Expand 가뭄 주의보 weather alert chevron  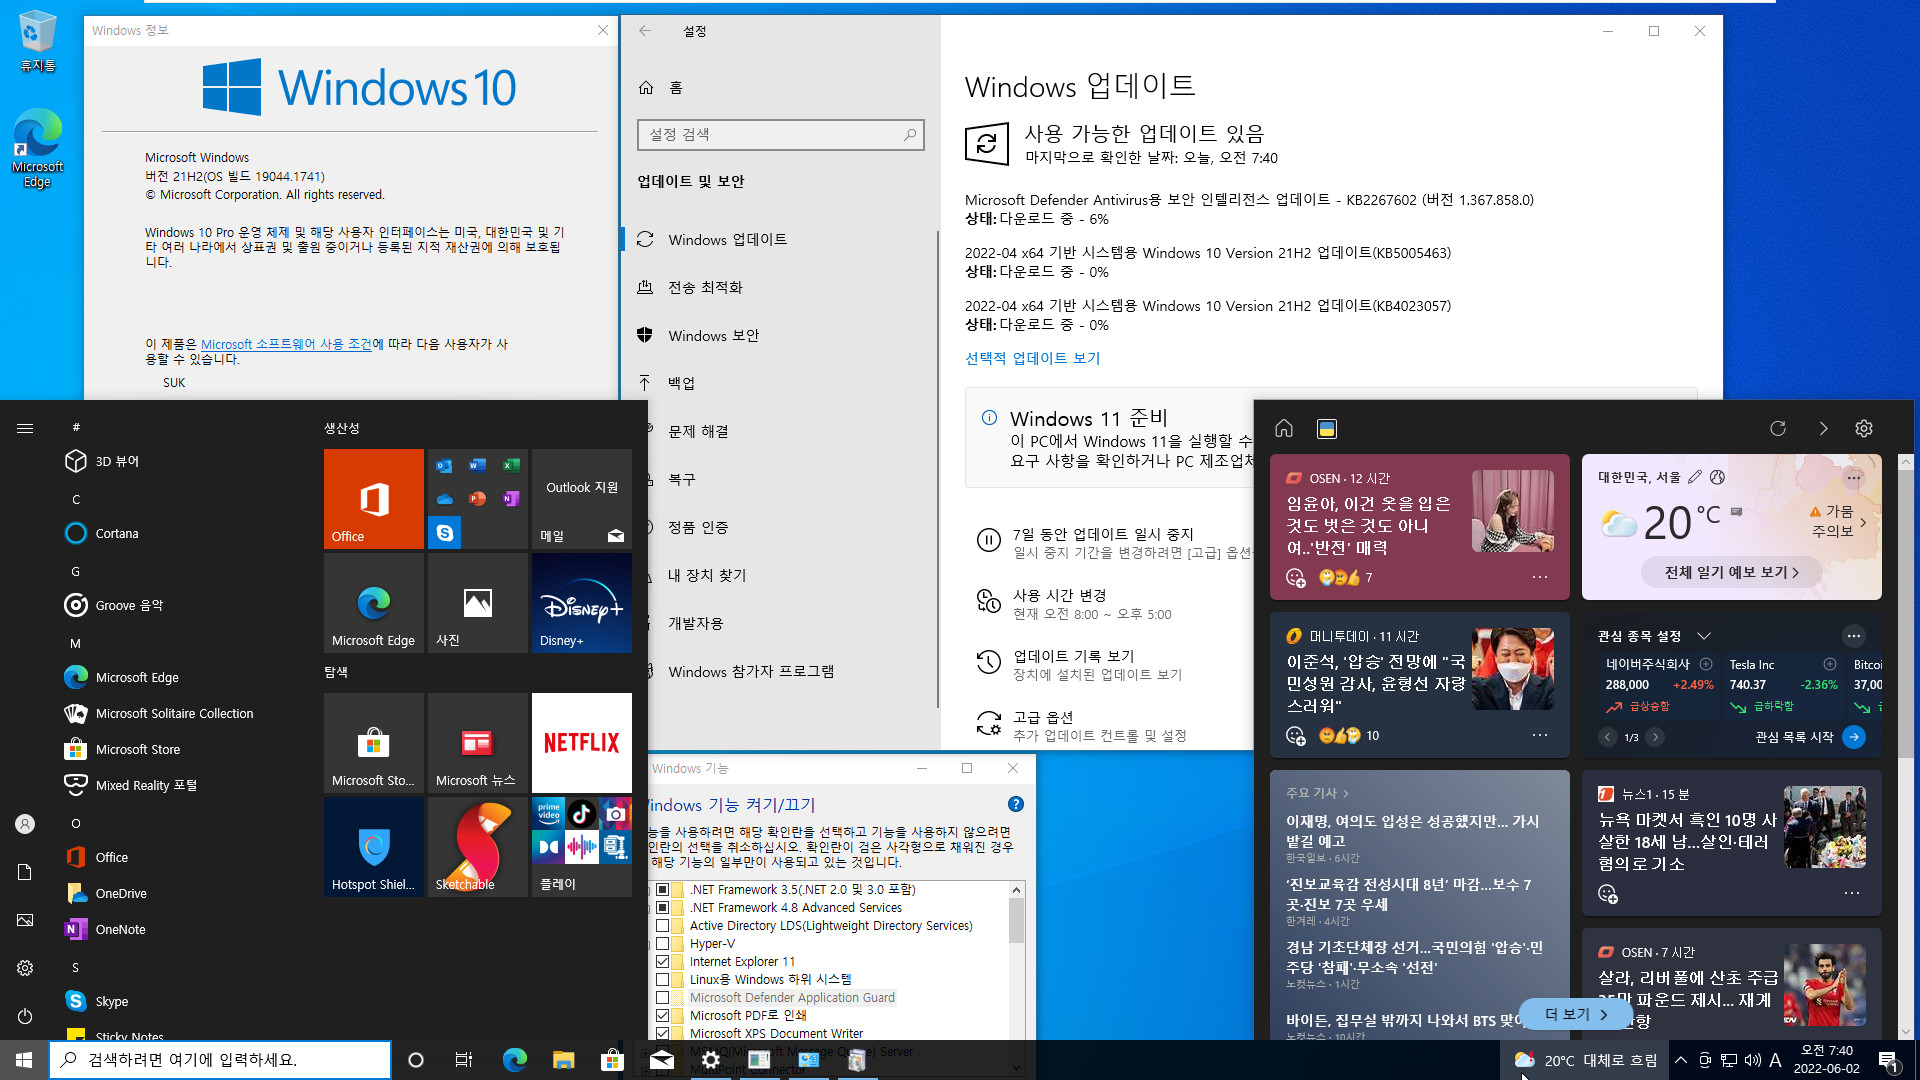tap(1863, 521)
